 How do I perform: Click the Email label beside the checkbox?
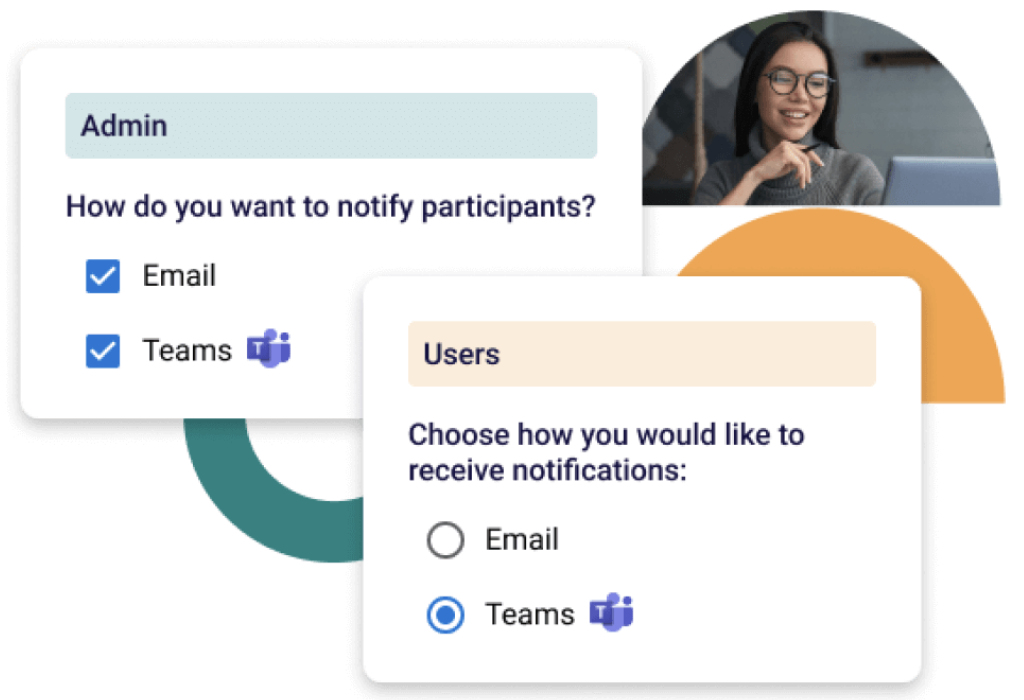179,276
